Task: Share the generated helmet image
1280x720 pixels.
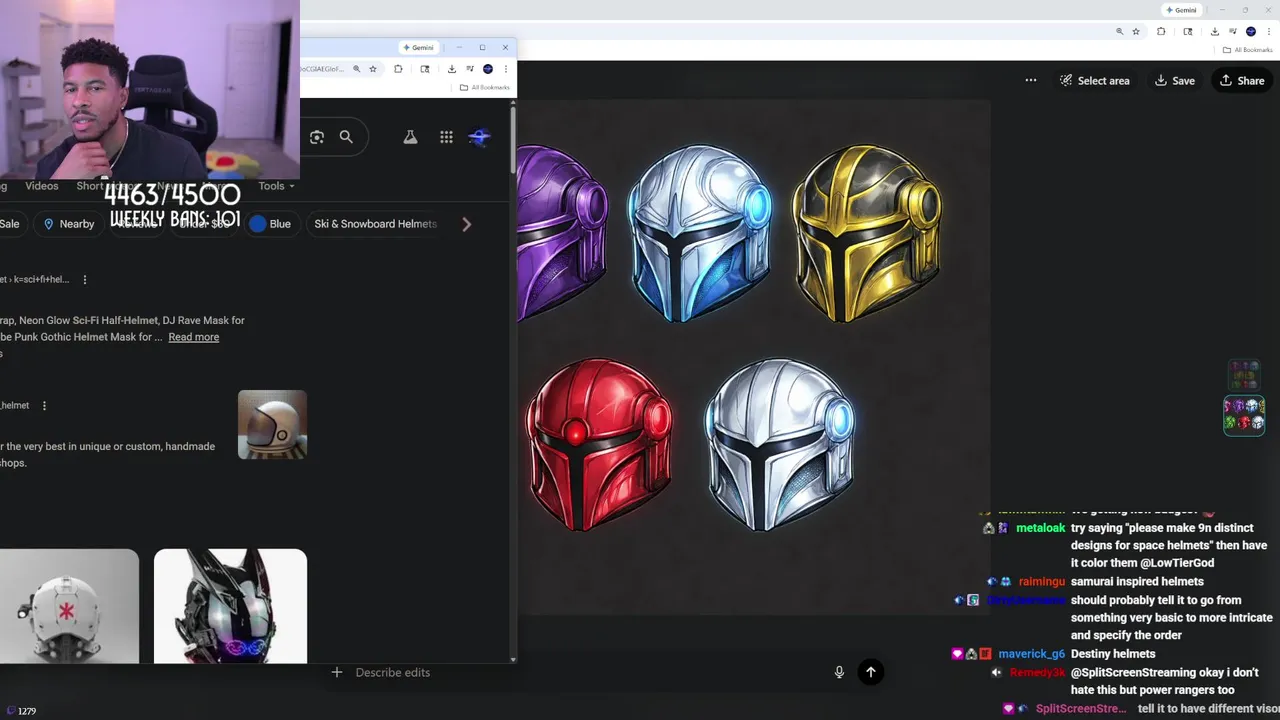Action: tap(1242, 81)
